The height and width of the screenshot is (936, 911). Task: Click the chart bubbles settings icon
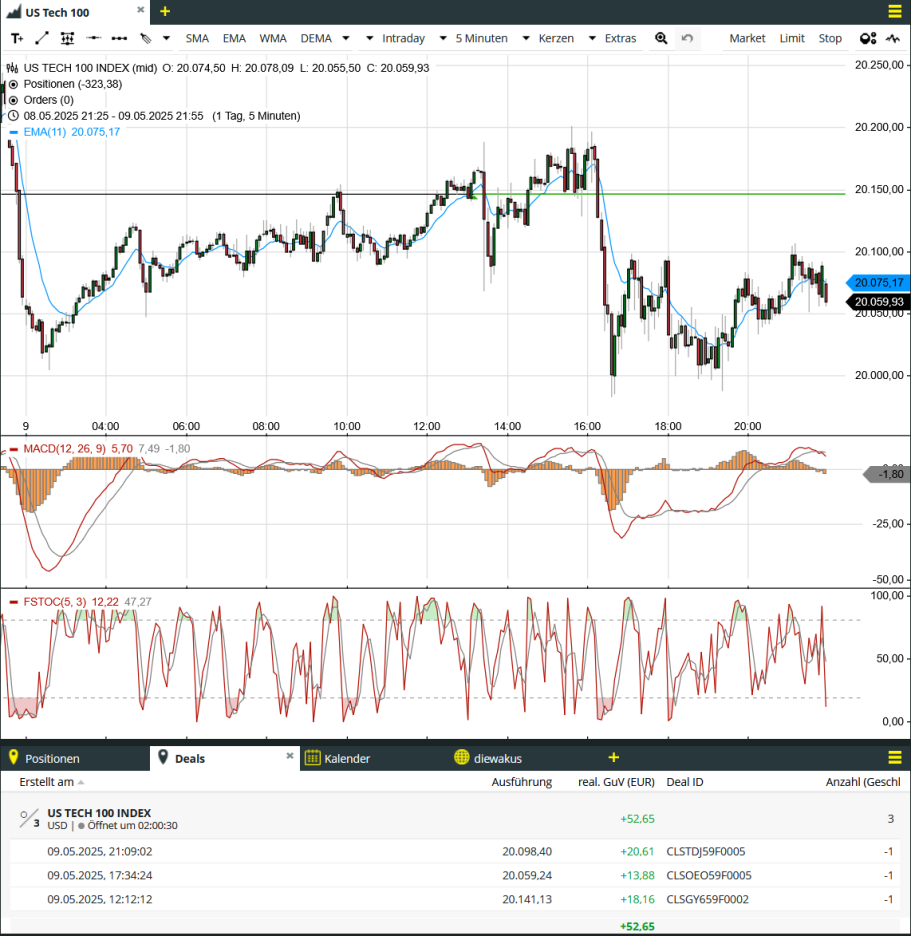(x=868, y=38)
